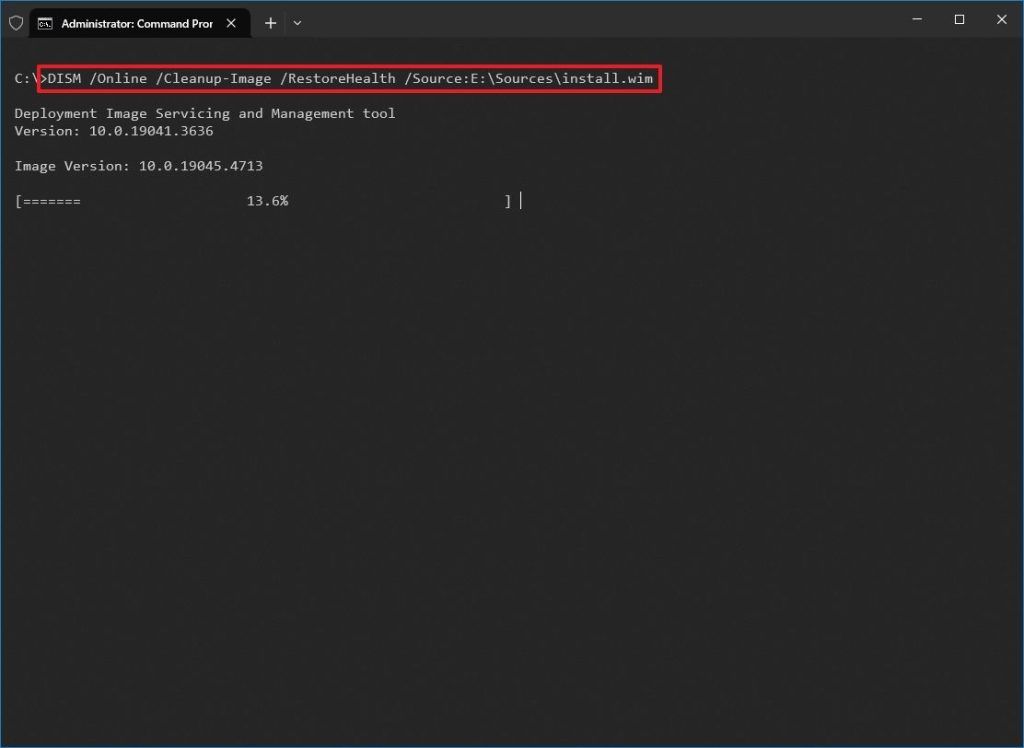Select the Administrator: Command Prompt tab
Screen dimensions: 1024x748
[140, 24]
